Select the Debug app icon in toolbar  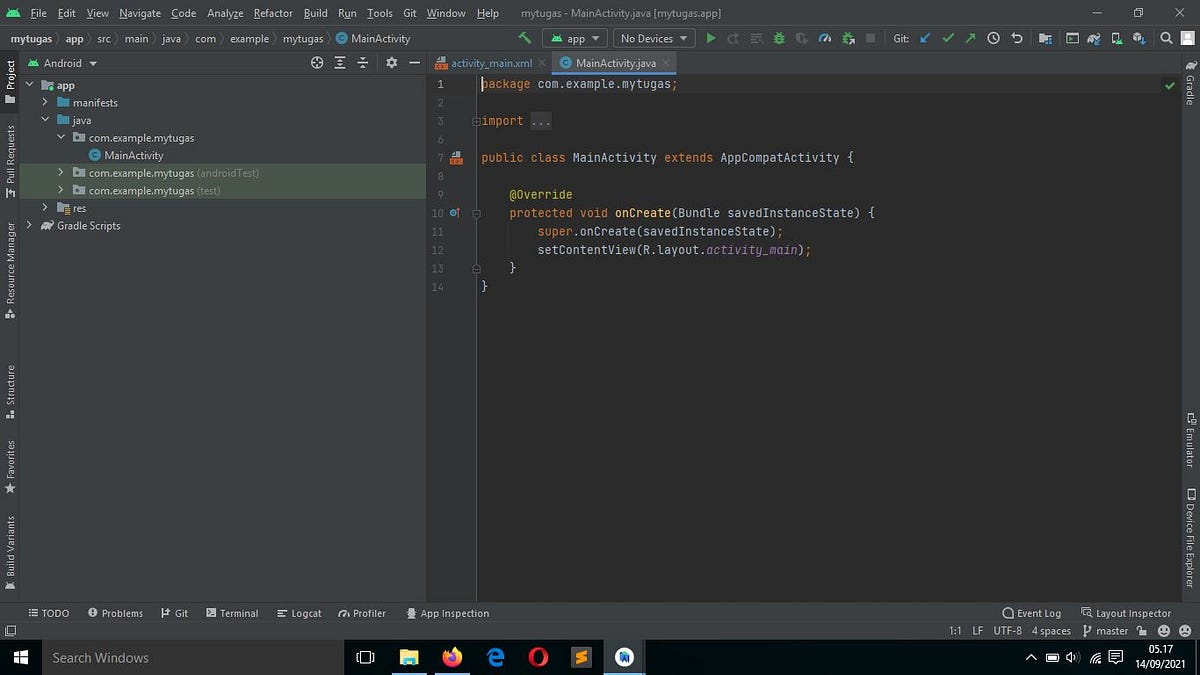(778, 38)
